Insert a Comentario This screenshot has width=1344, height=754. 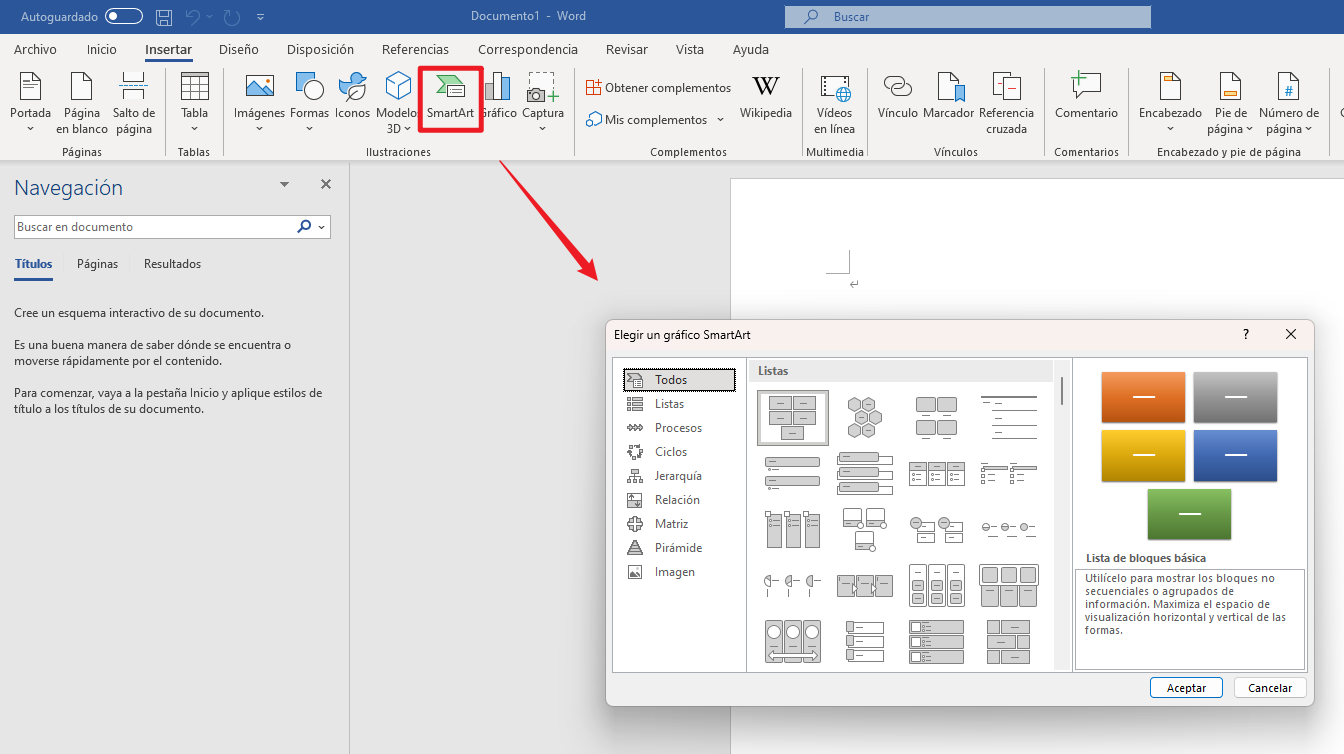point(1086,96)
